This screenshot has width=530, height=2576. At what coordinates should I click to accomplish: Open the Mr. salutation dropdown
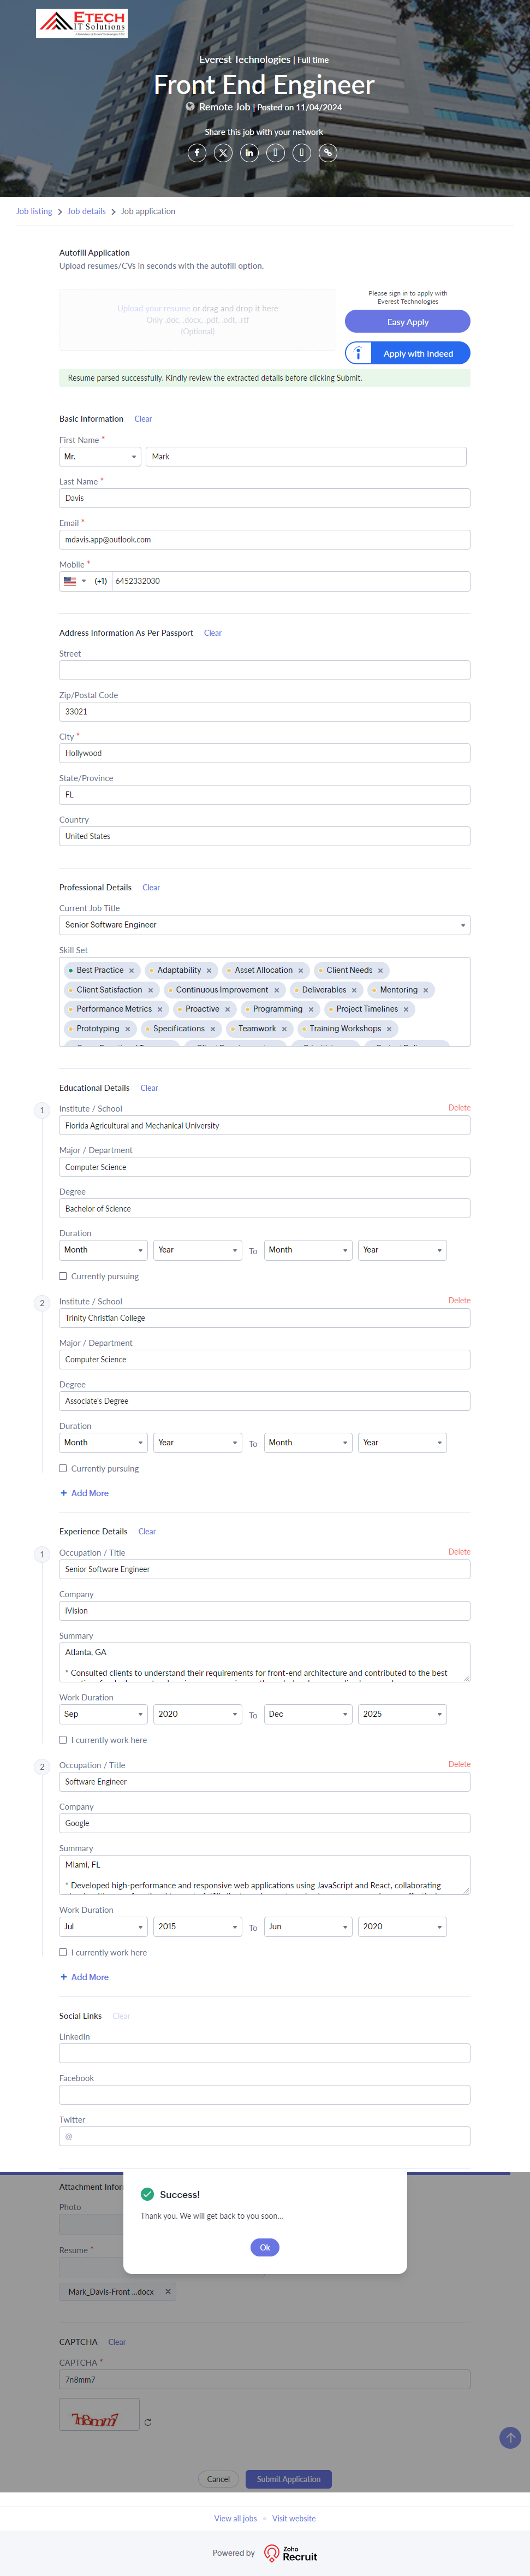tap(100, 457)
